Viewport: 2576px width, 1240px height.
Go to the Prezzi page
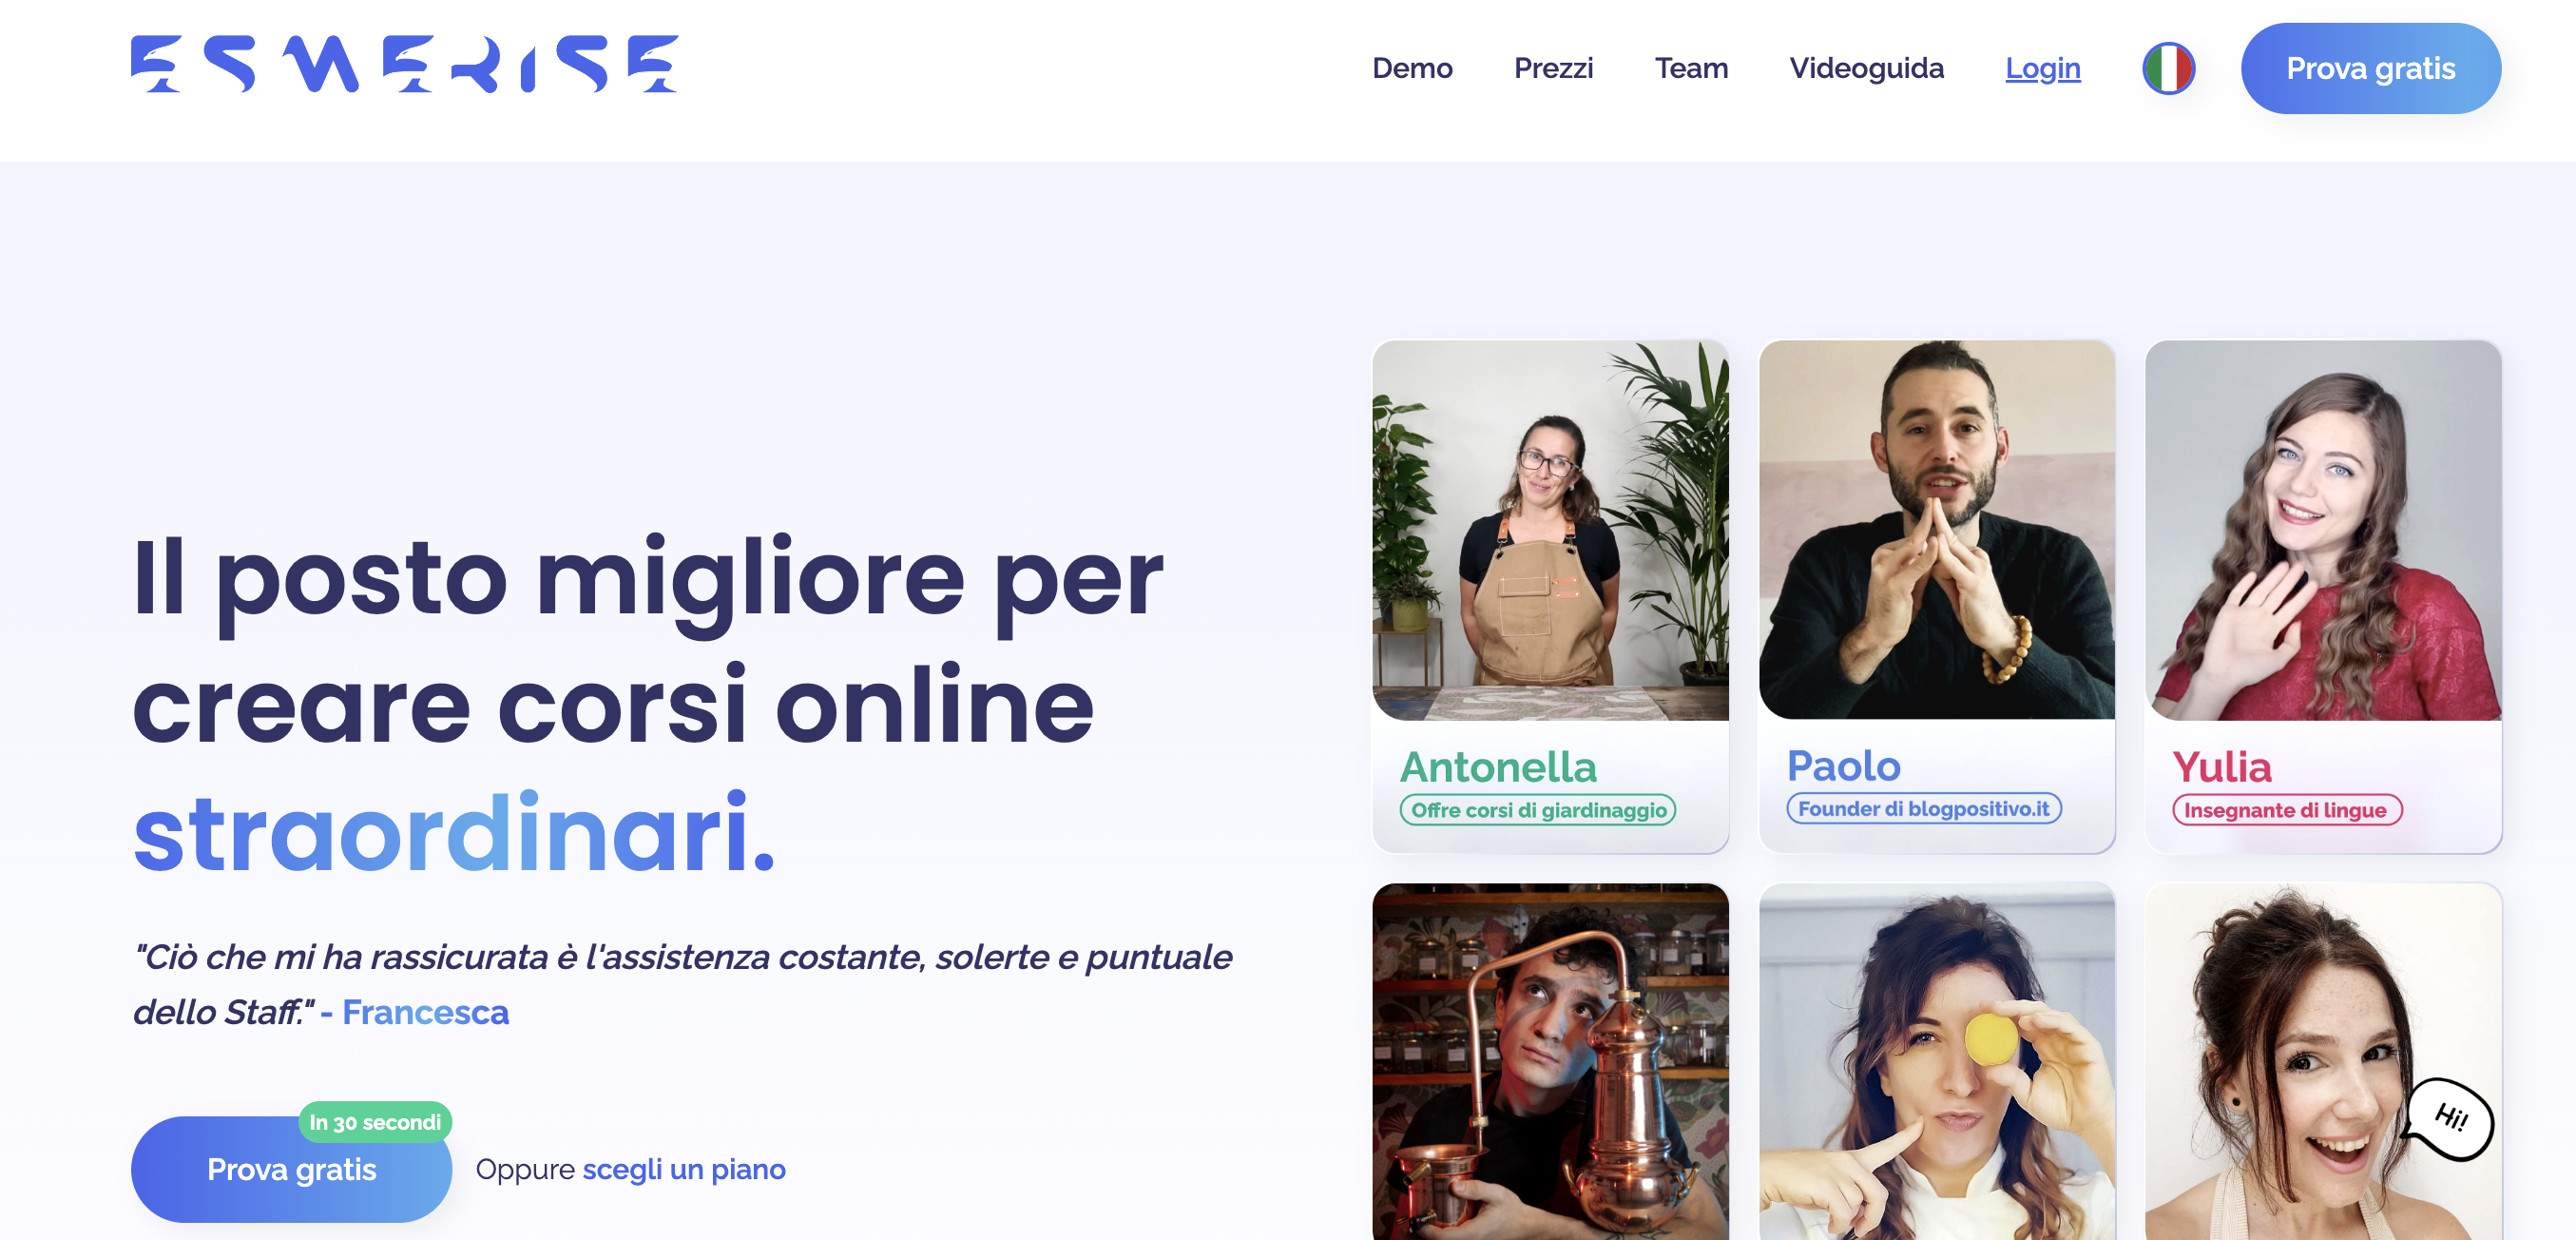tap(1553, 68)
